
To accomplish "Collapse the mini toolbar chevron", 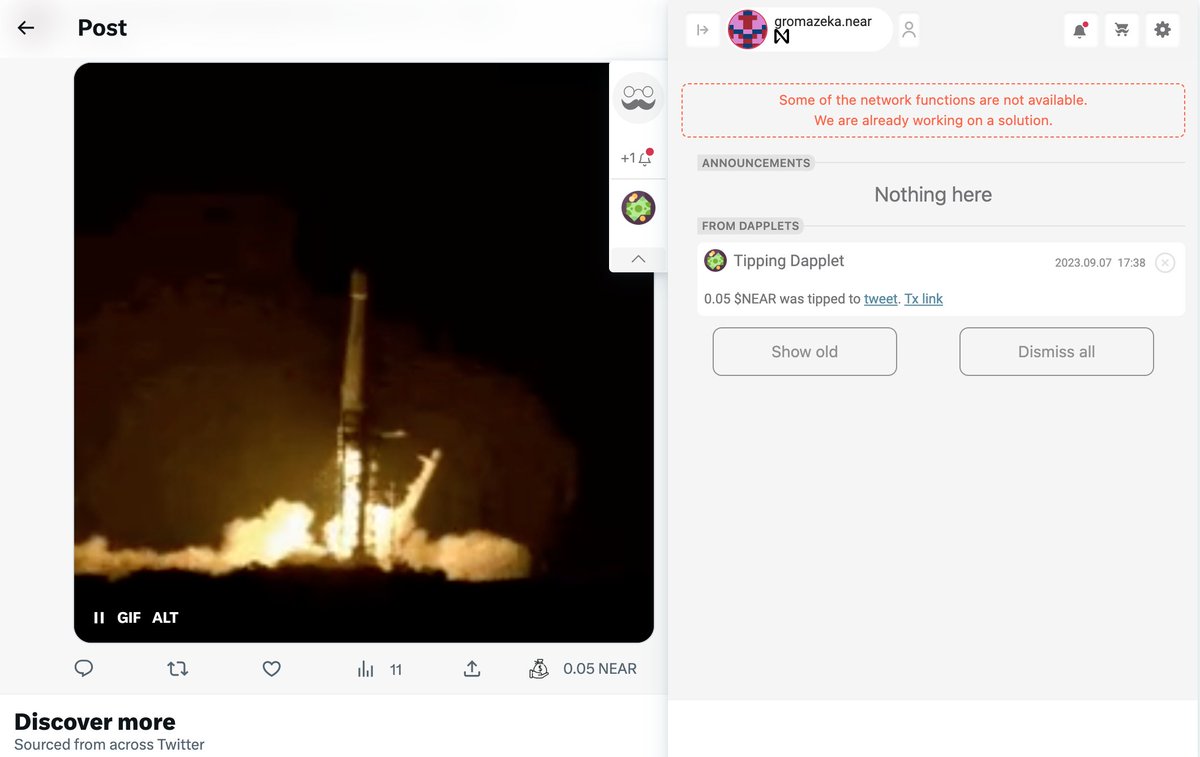I will [638, 259].
